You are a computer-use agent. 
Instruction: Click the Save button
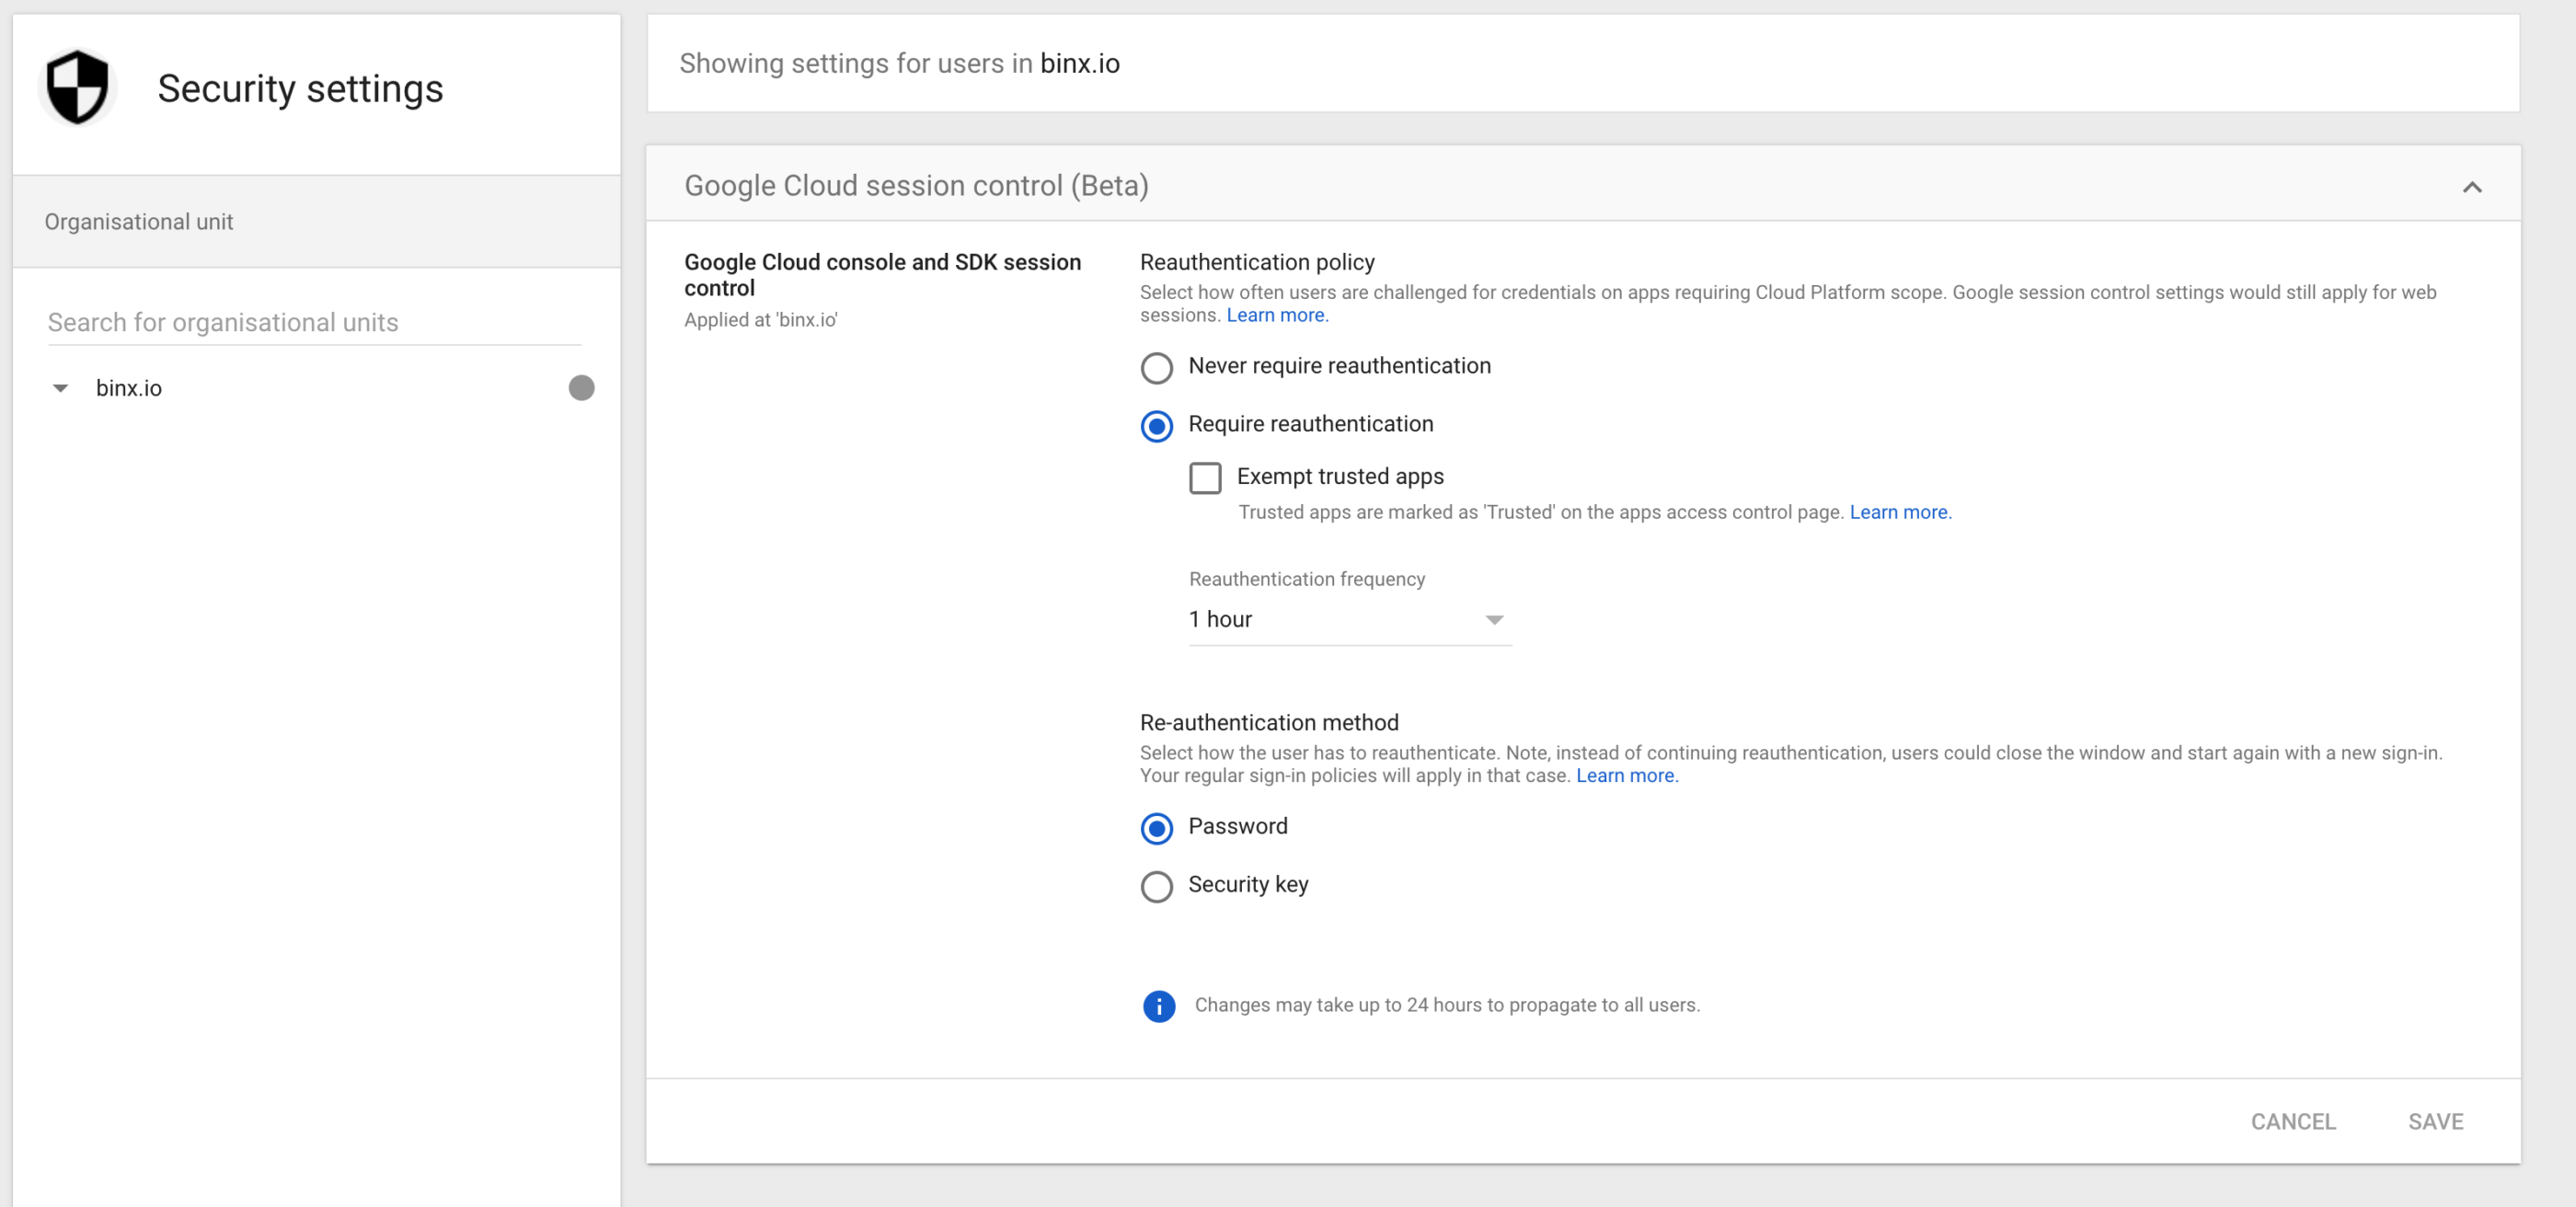point(2435,1121)
